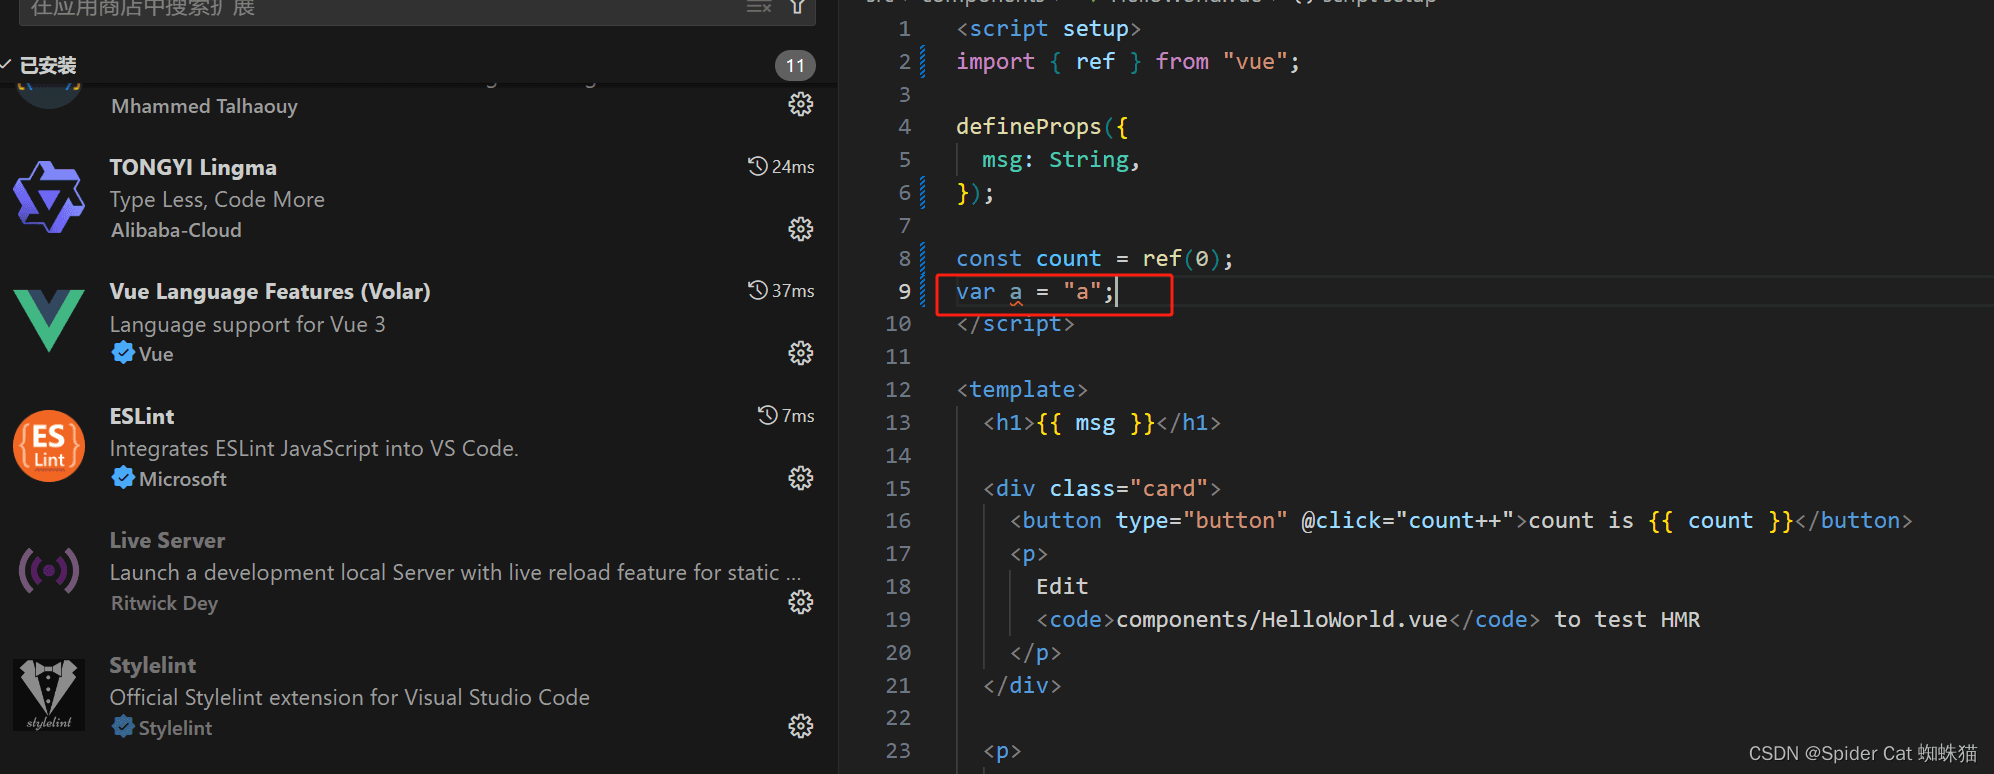Open the Live Server extension title
Viewport: 1994px width, 774px height.
point(167,540)
